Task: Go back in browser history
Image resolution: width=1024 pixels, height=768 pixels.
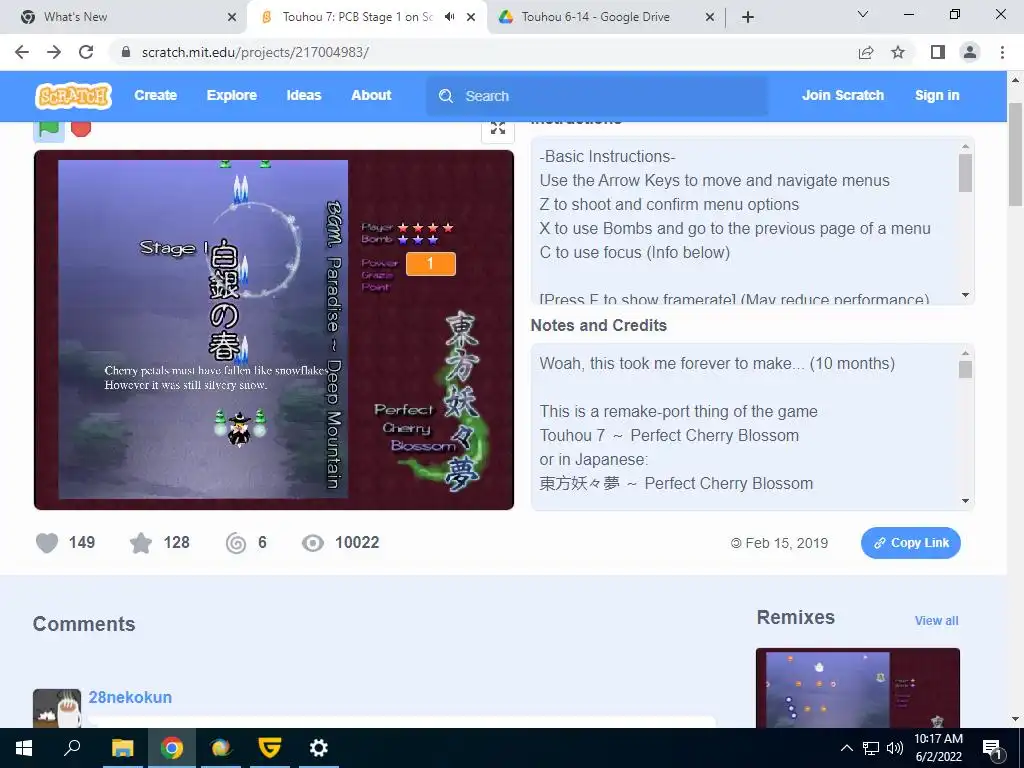Action: click(22, 52)
